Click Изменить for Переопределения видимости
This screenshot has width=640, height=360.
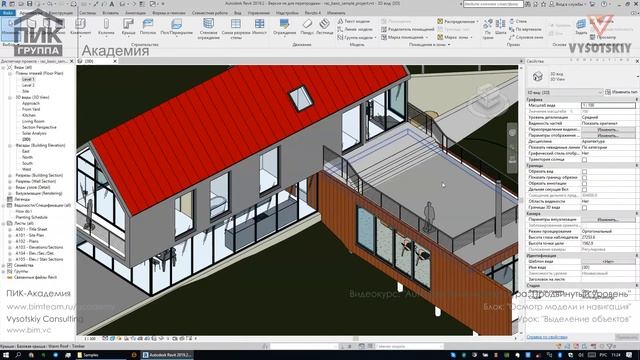608,129
